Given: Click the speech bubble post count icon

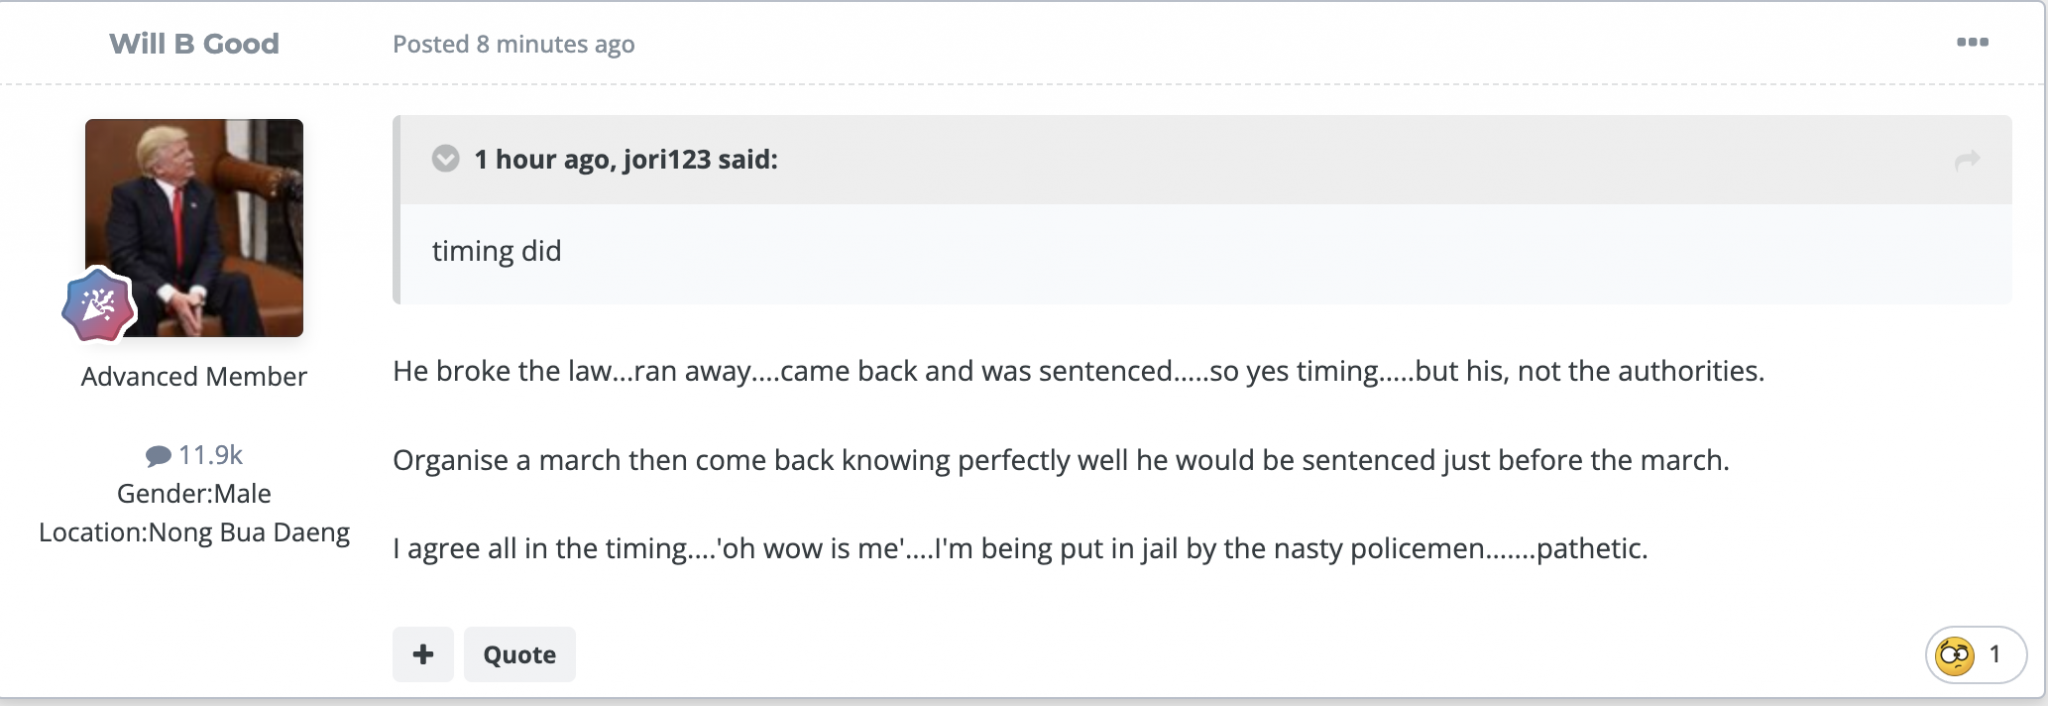Looking at the screenshot, I should [158, 456].
